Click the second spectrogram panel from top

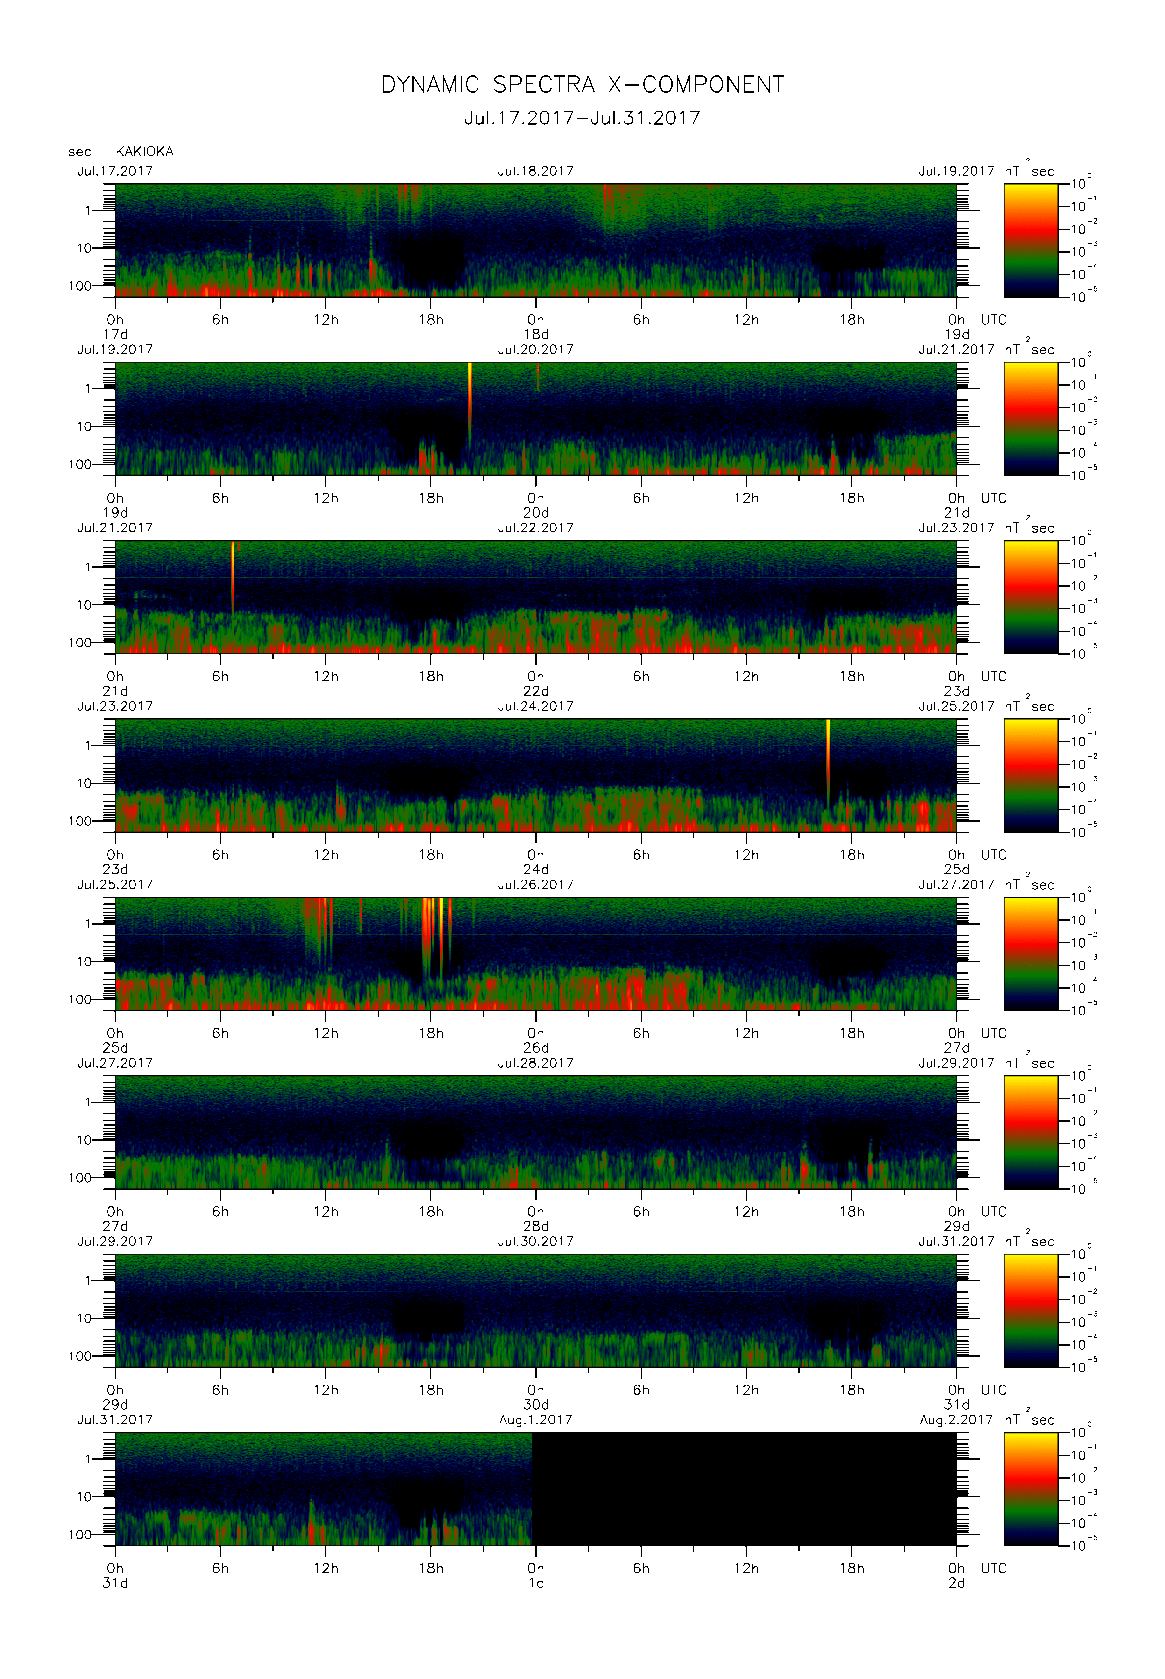click(x=535, y=418)
